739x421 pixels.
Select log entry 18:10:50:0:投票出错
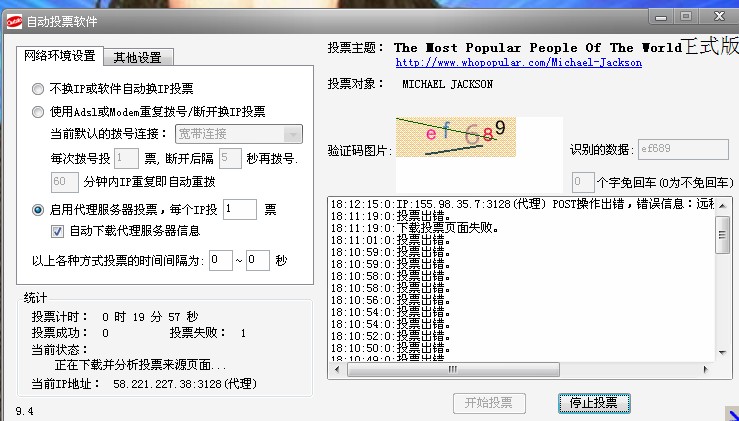pyautogui.click(x=391, y=349)
